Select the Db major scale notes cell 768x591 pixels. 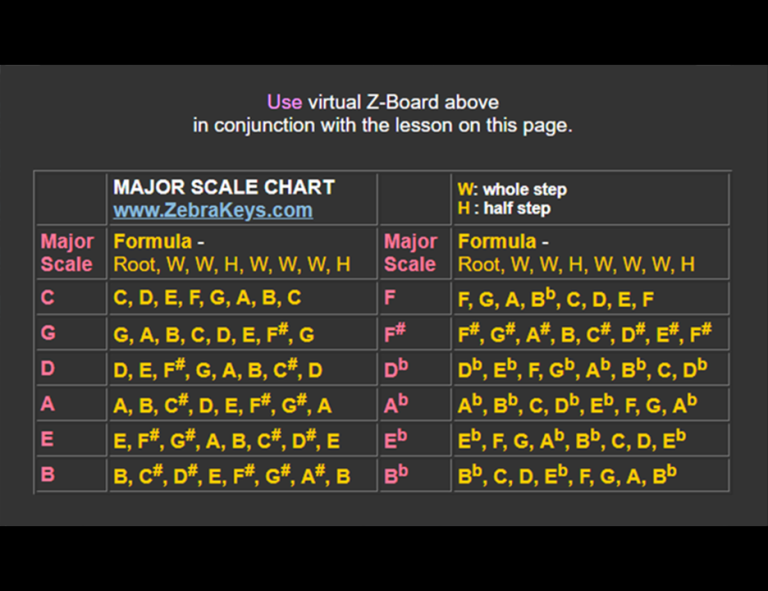582,369
